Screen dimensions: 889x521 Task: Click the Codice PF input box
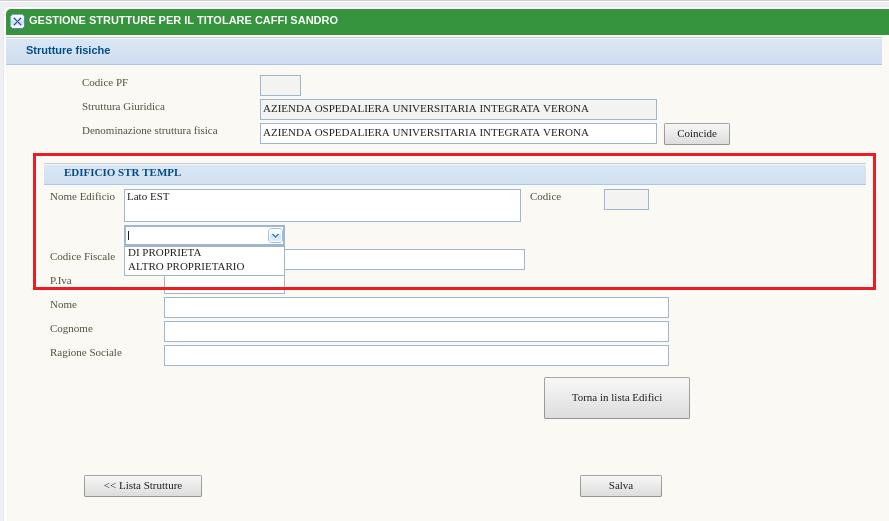pyautogui.click(x=280, y=86)
